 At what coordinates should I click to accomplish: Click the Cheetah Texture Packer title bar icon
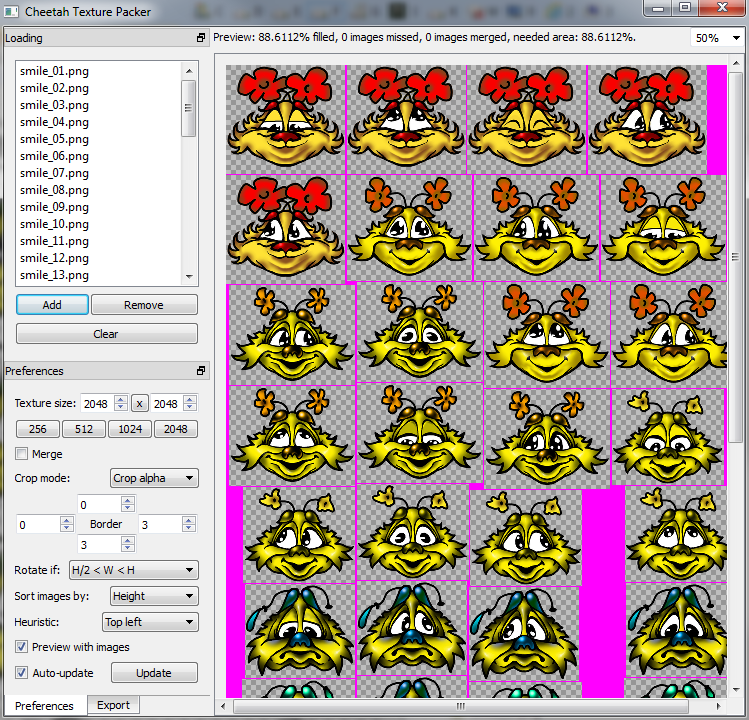click(11, 11)
